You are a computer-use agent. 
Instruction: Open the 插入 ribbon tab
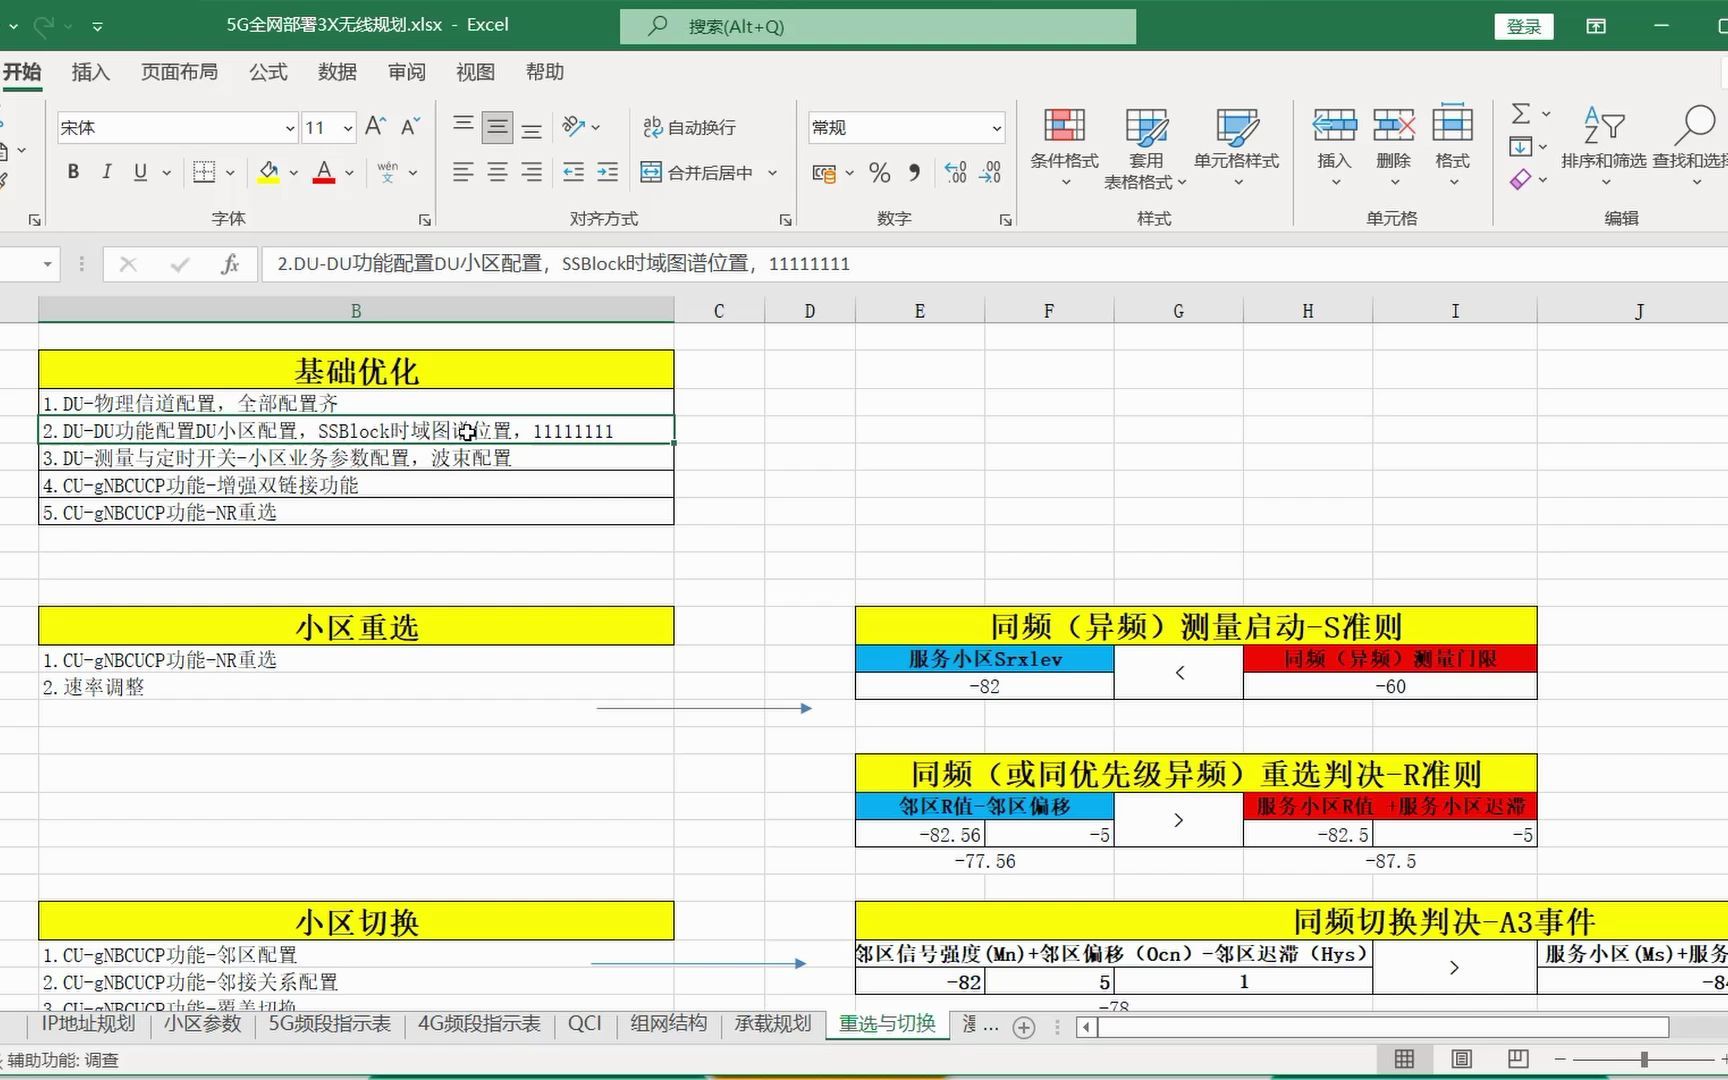(90, 72)
